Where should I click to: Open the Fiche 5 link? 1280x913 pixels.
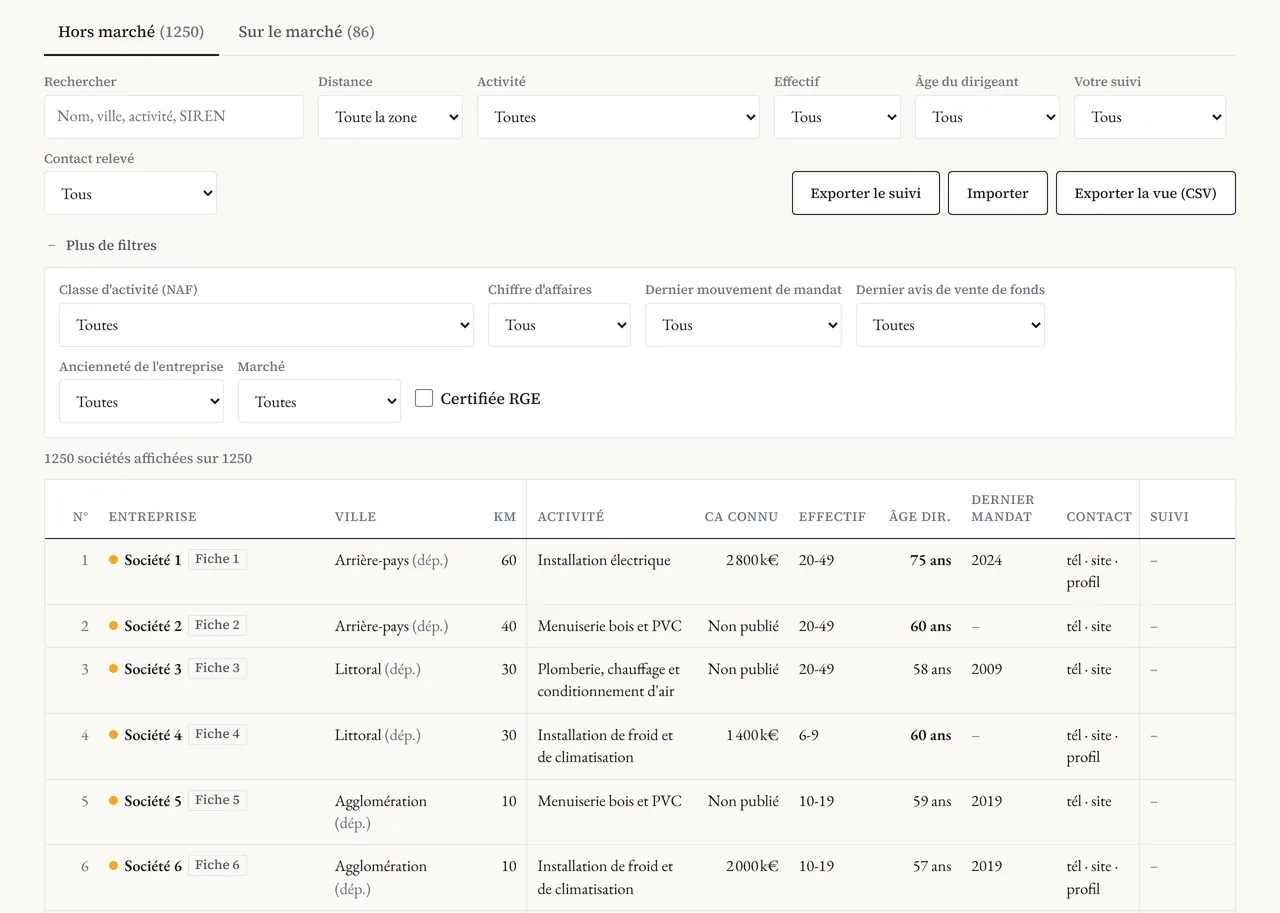(217, 800)
